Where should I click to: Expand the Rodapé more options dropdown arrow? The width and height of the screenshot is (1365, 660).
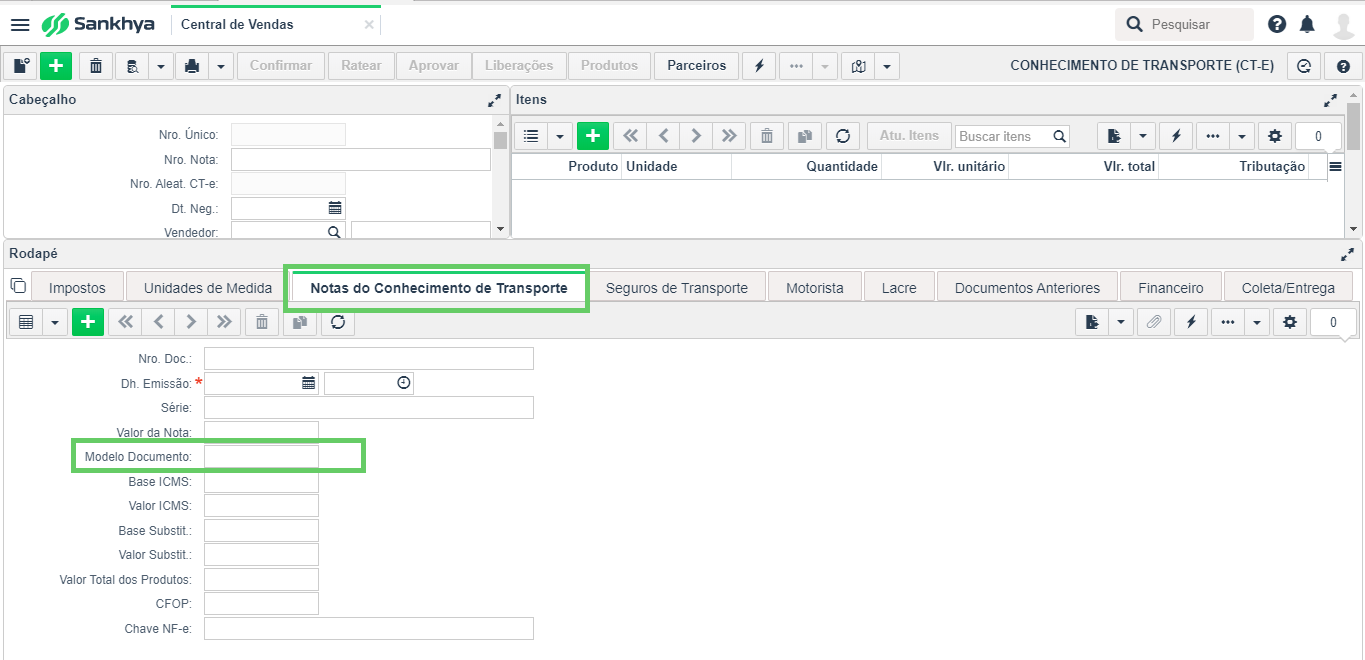click(1257, 322)
